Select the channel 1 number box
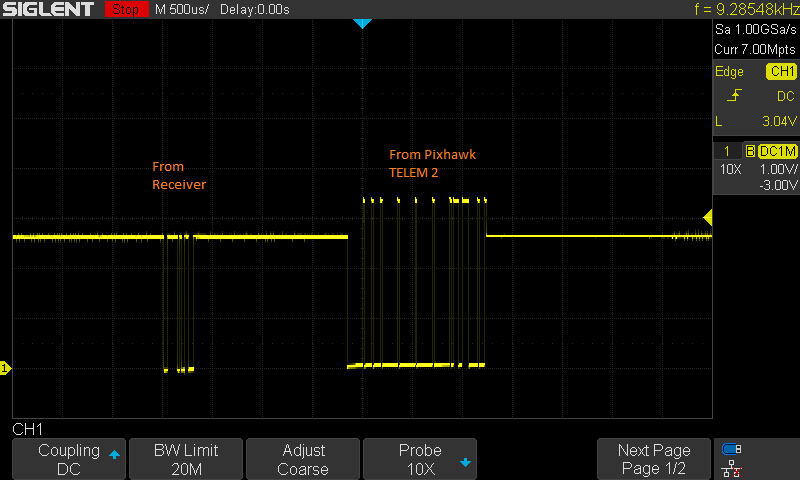This screenshot has width=800, height=480. 728,151
